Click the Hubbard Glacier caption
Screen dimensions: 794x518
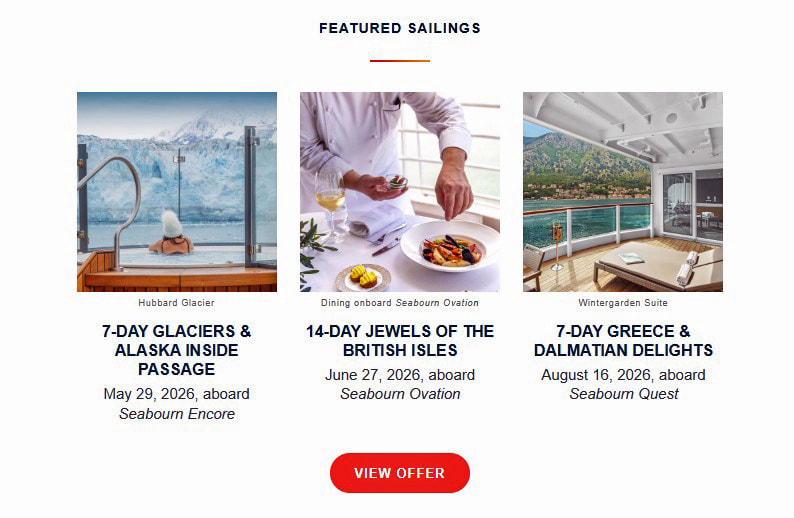click(177, 302)
